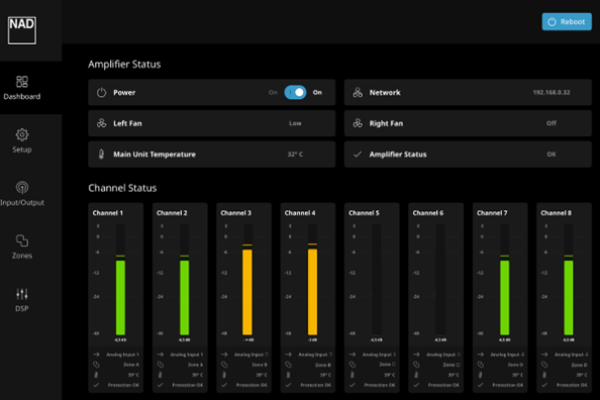
Task: Open the Zones page
Action: pos(22,246)
